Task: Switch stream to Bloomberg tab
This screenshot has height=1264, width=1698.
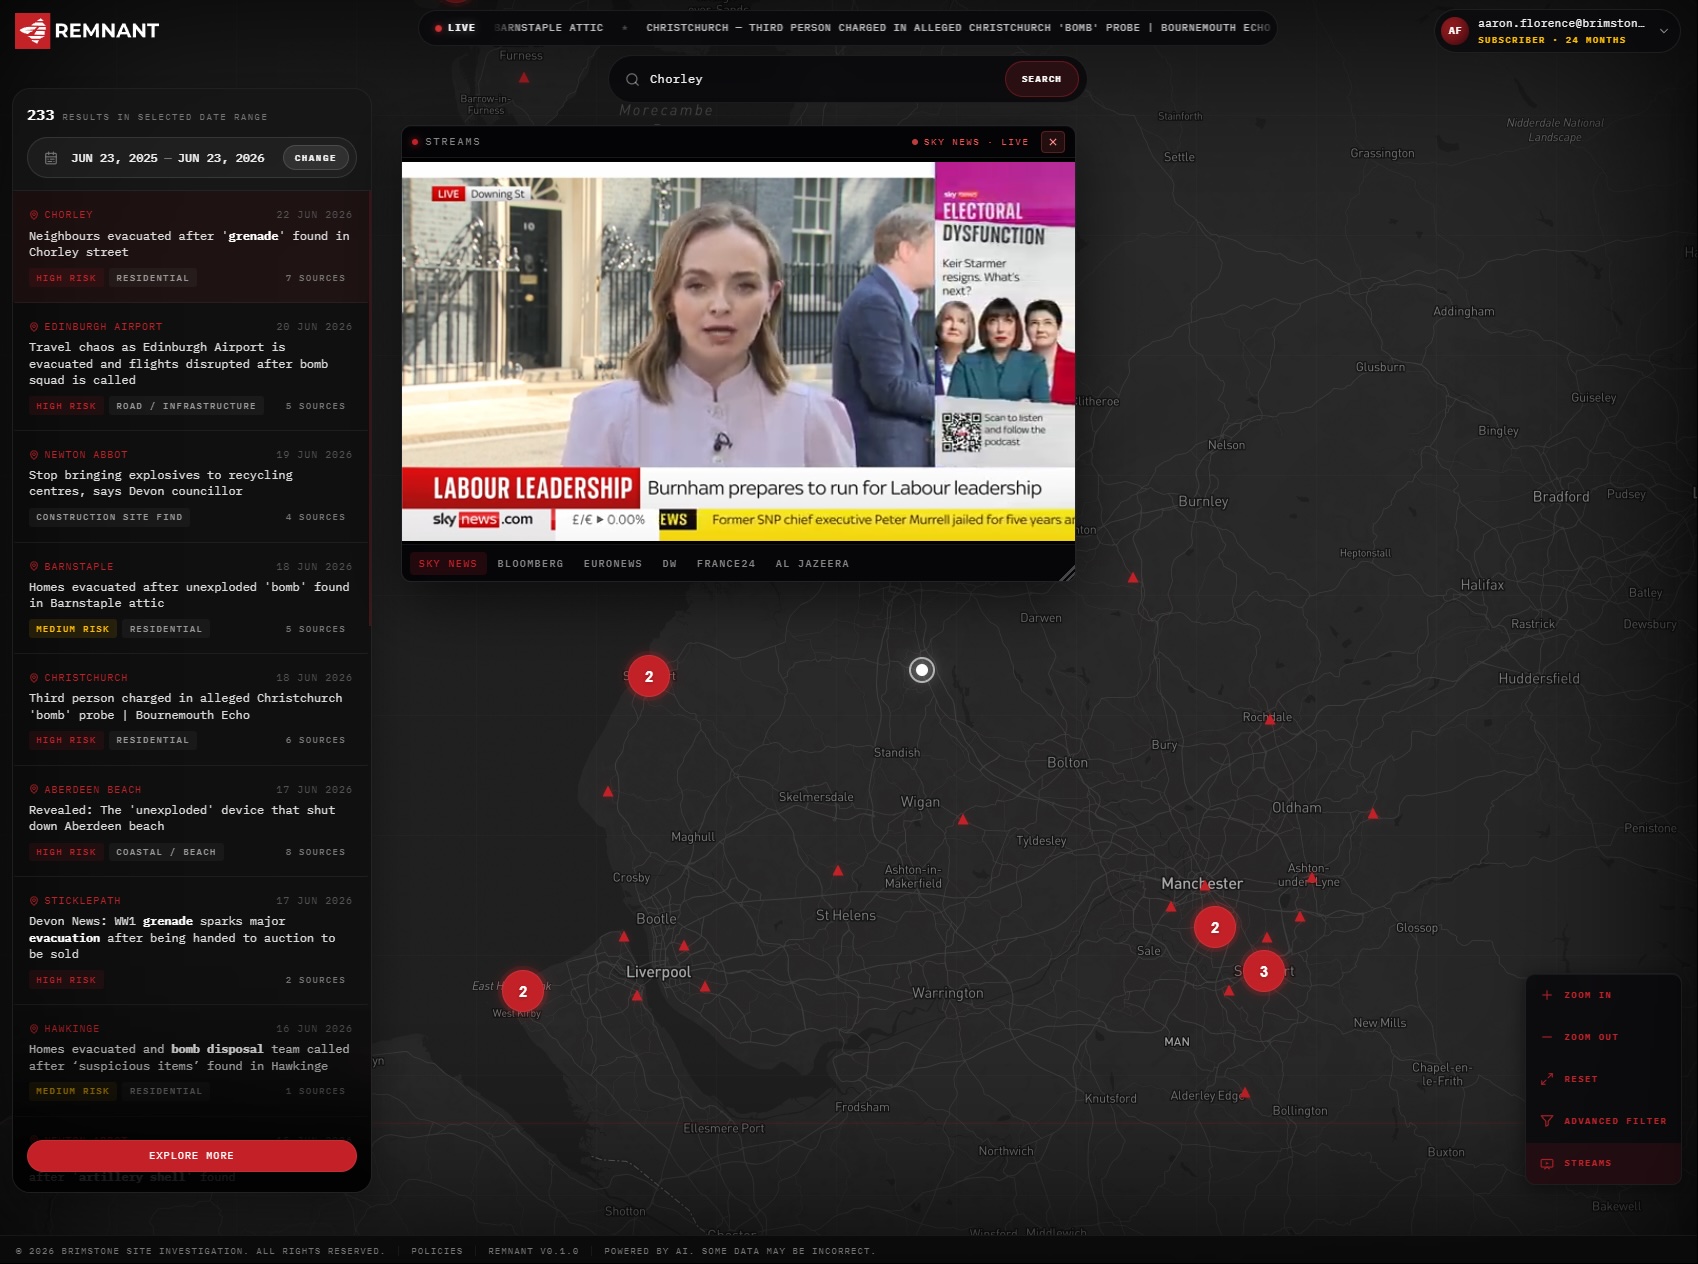Action: tap(530, 564)
